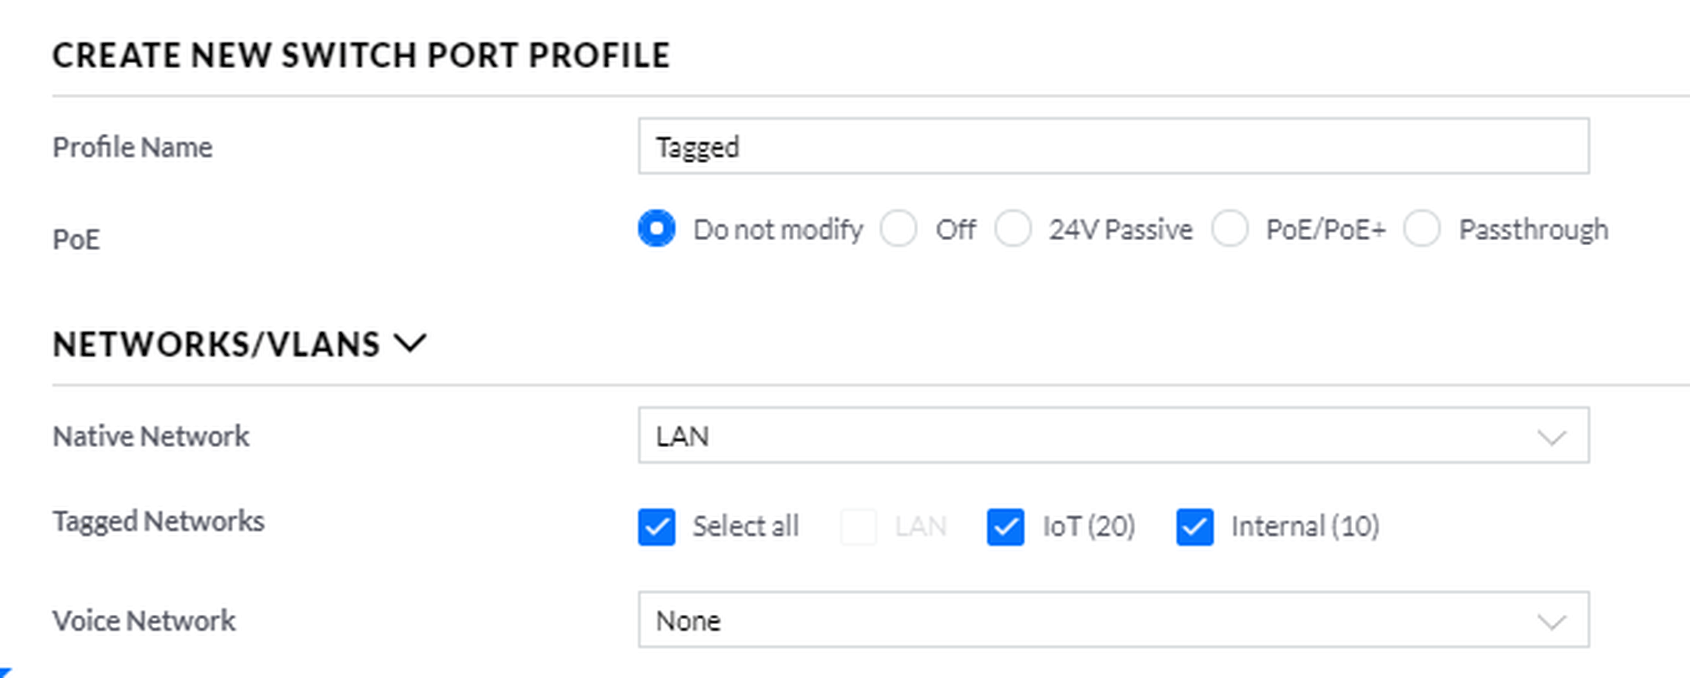The height and width of the screenshot is (678, 1690).
Task: Click the 'Do not modify' label text
Action: (777, 230)
